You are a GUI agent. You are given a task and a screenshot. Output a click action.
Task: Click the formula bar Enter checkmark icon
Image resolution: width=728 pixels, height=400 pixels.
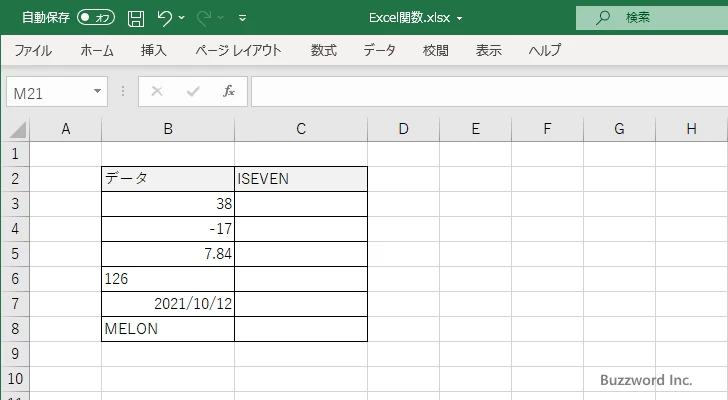tap(193, 91)
